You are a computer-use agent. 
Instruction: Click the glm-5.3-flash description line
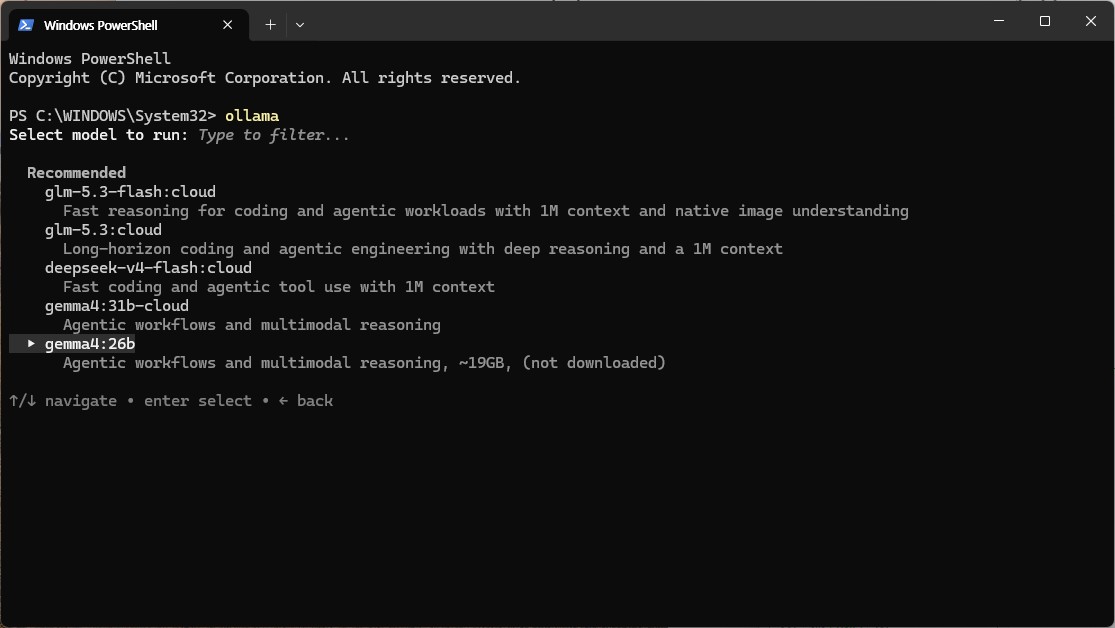486,211
